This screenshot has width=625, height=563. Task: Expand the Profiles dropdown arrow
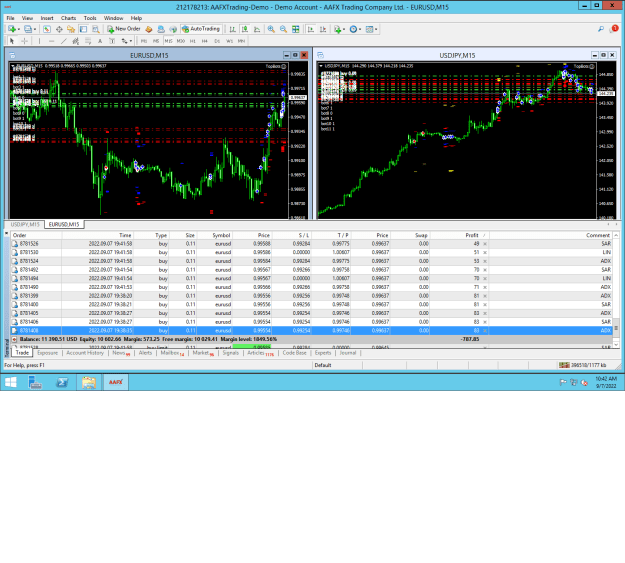coord(35,29)
